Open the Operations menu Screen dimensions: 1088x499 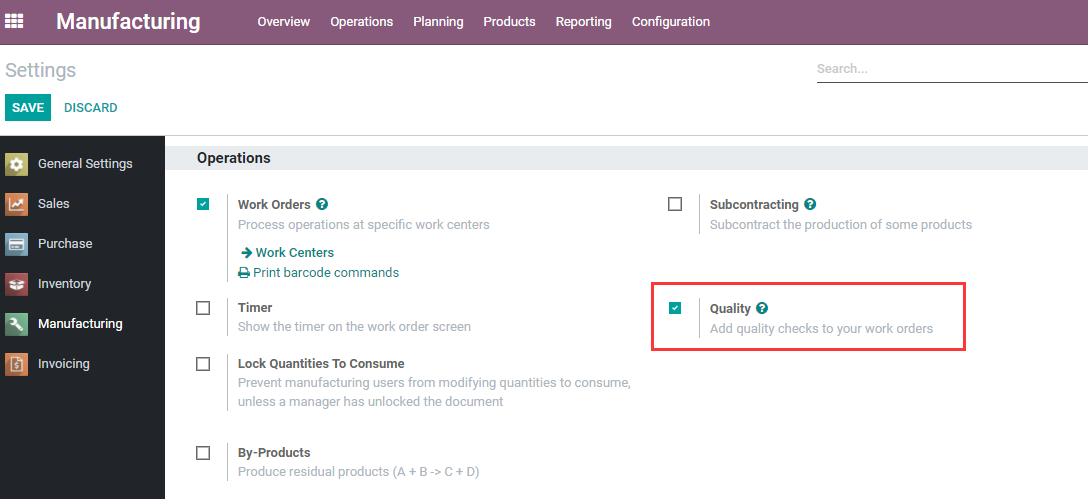(x=362, y=22)
